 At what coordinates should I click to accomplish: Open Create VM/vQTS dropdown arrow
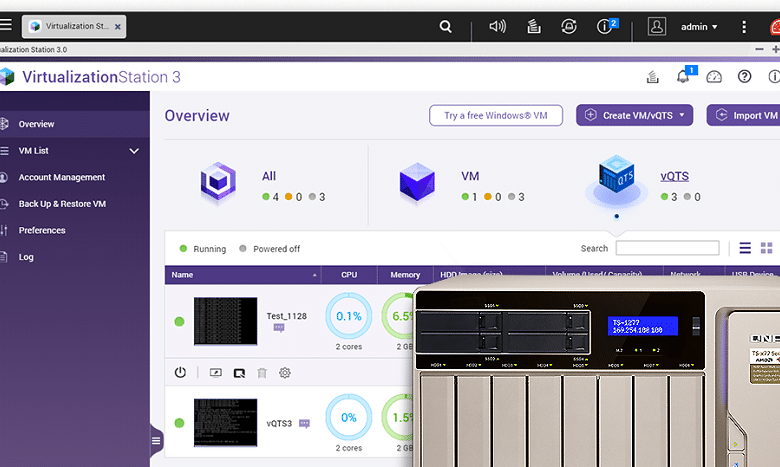click(682, 115)
